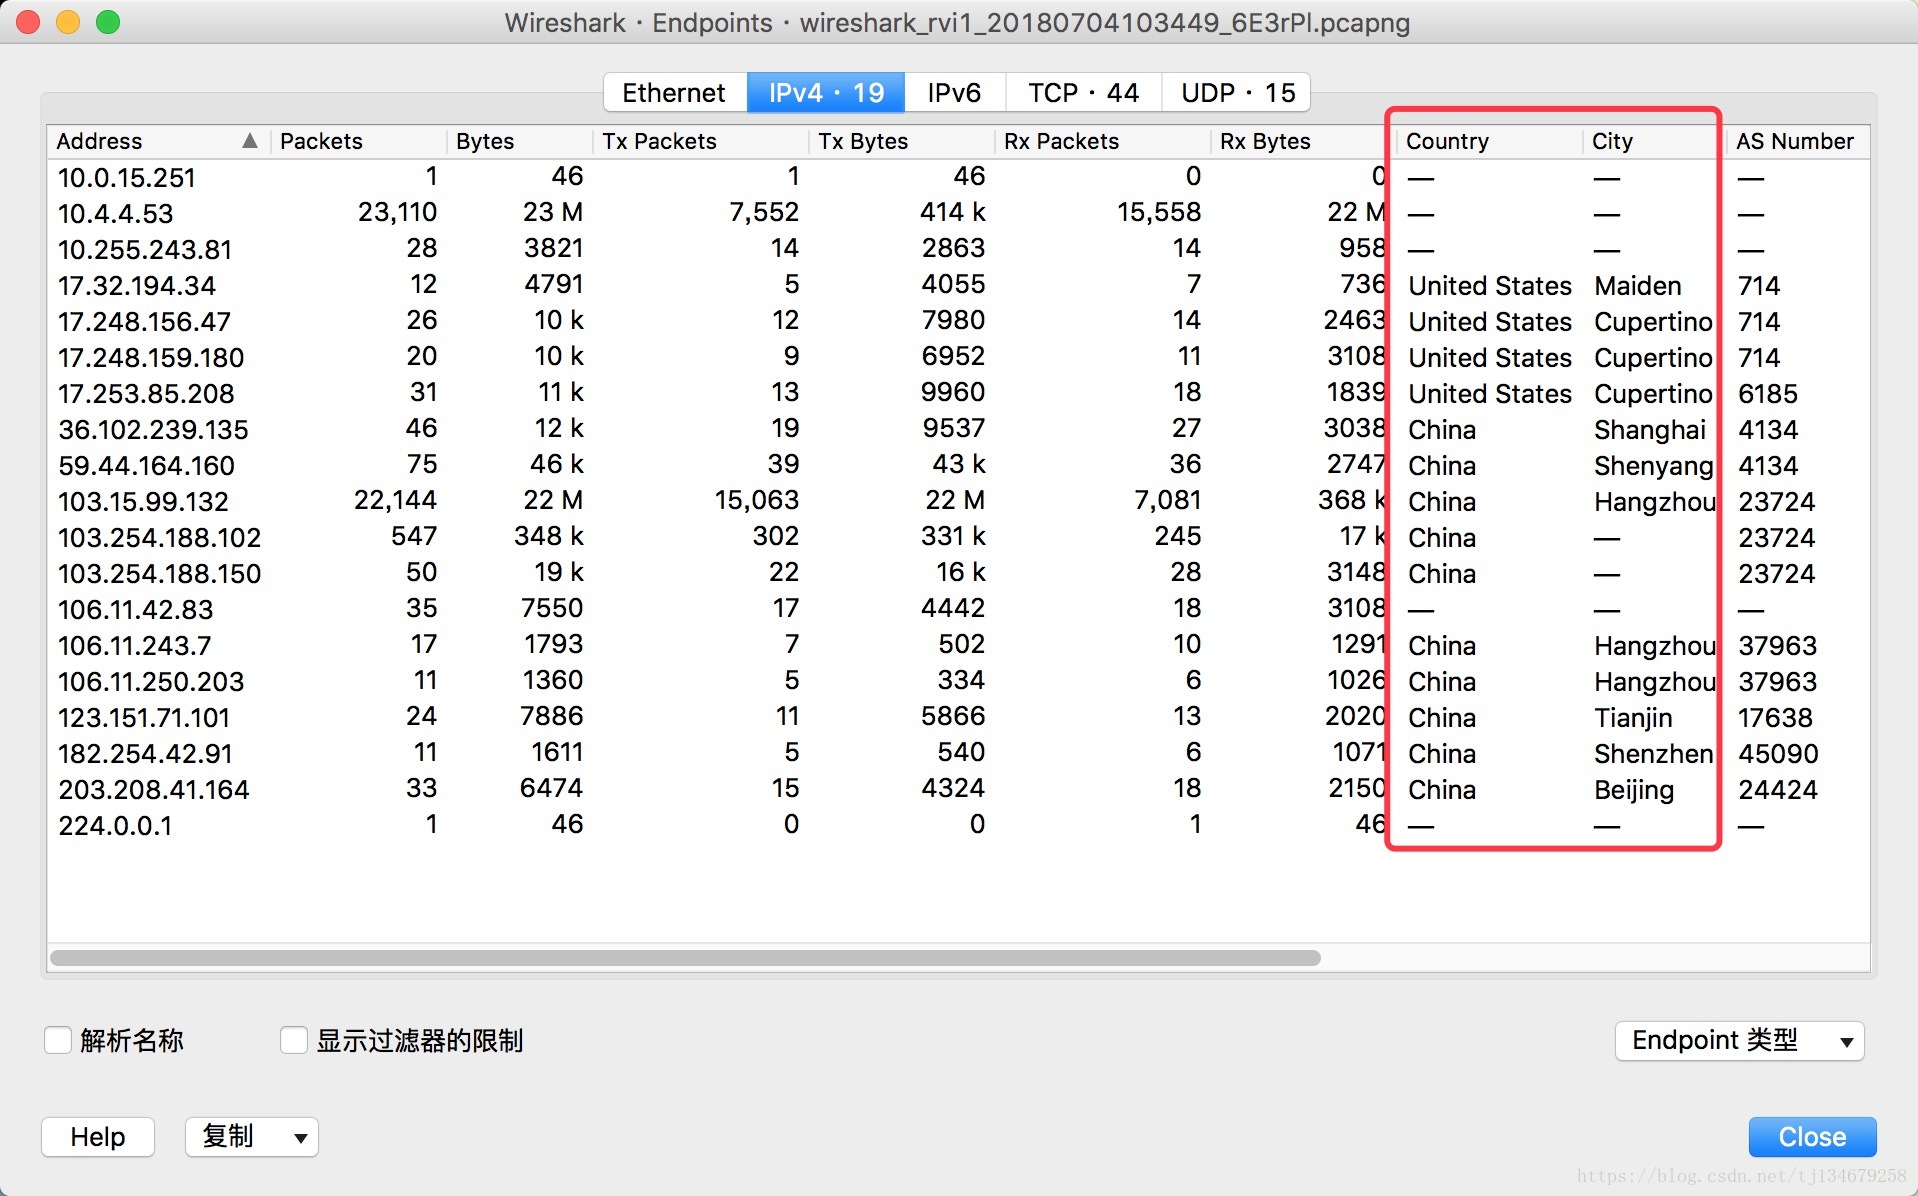The image size is (1918, 1196).
Task: Sort by Rx Packets column header
Action: (x=1102, y=141)
